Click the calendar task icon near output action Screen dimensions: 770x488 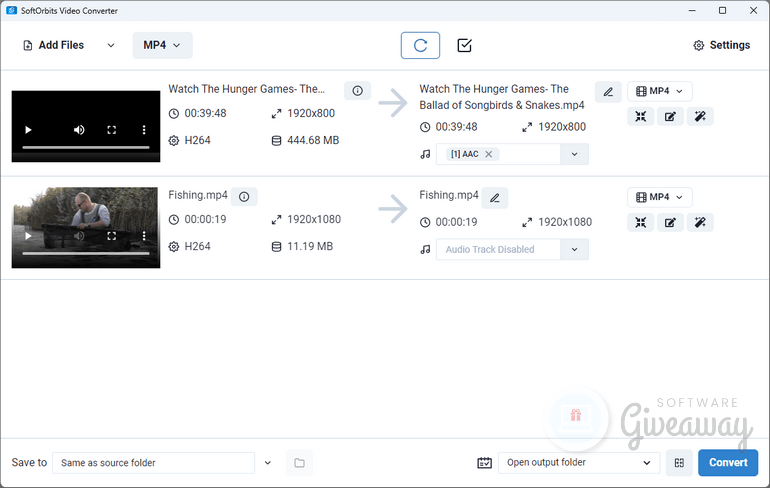[x=485, y=463]
